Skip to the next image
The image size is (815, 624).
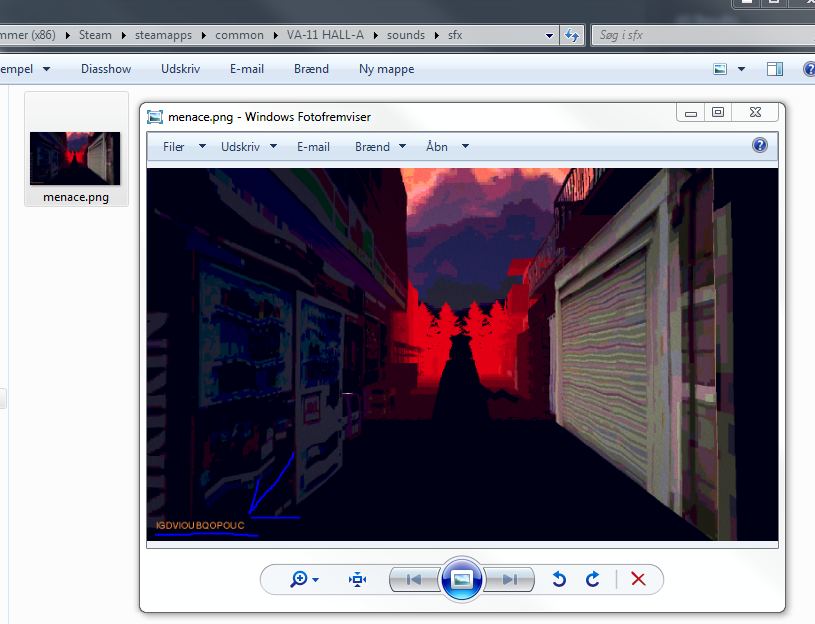click(510, 579)
